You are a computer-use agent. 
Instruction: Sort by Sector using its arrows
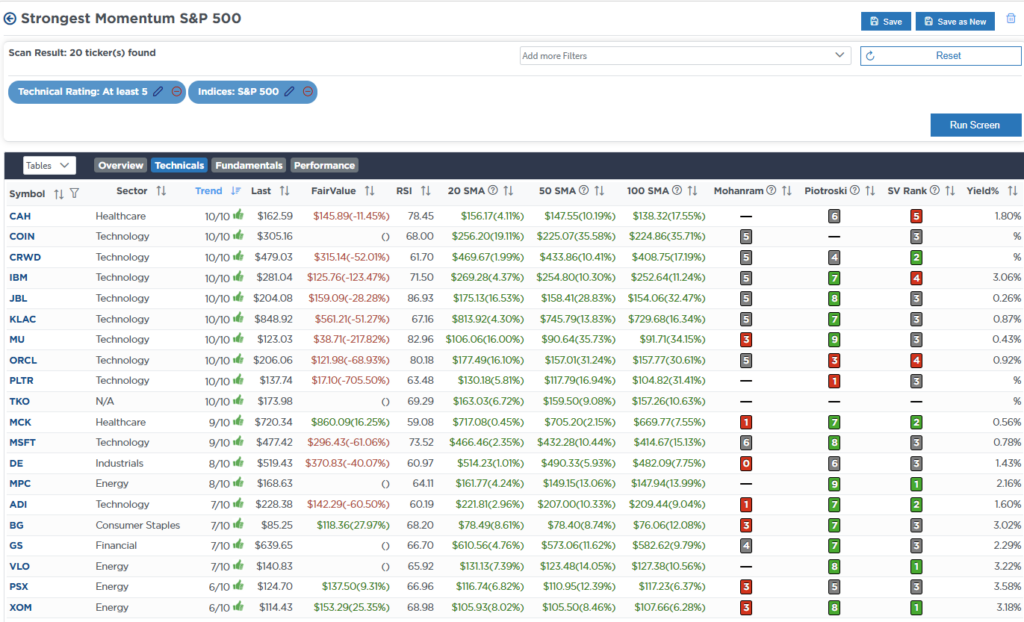[161, 191]
